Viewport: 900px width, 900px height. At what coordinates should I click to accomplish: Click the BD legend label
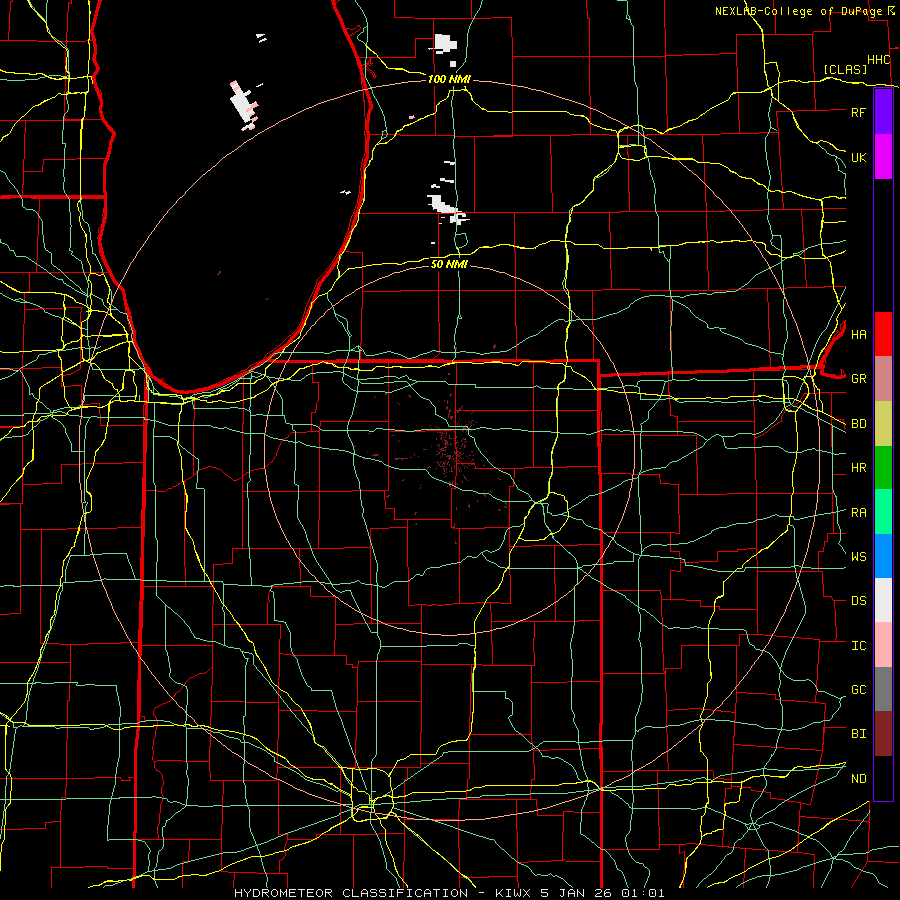coord(858,424)
